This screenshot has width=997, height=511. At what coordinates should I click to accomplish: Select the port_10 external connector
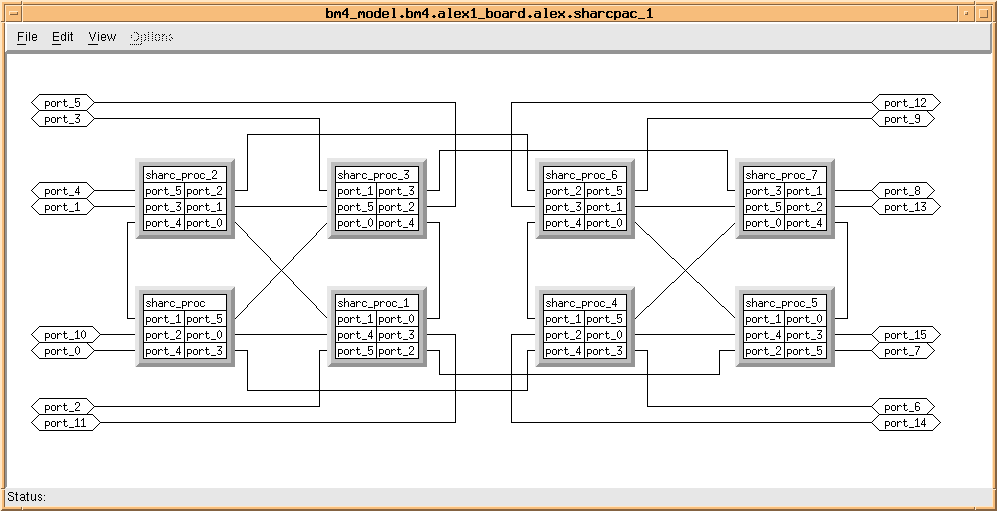(x=66, y=335)
